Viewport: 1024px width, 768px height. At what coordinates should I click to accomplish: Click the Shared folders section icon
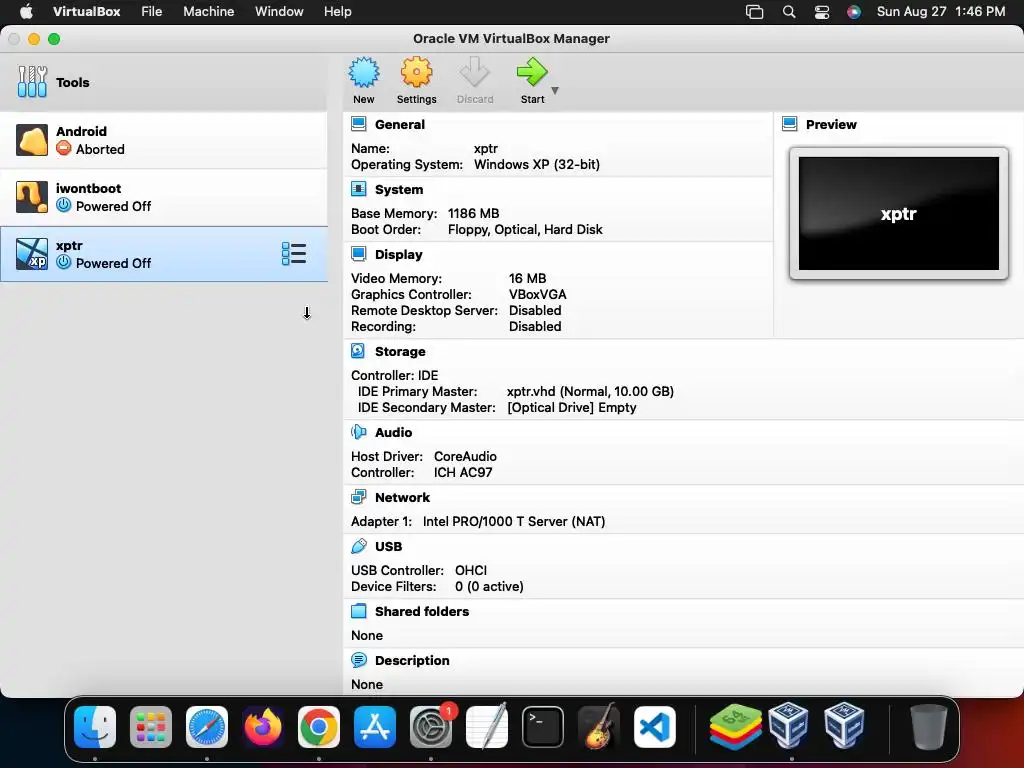359,611
